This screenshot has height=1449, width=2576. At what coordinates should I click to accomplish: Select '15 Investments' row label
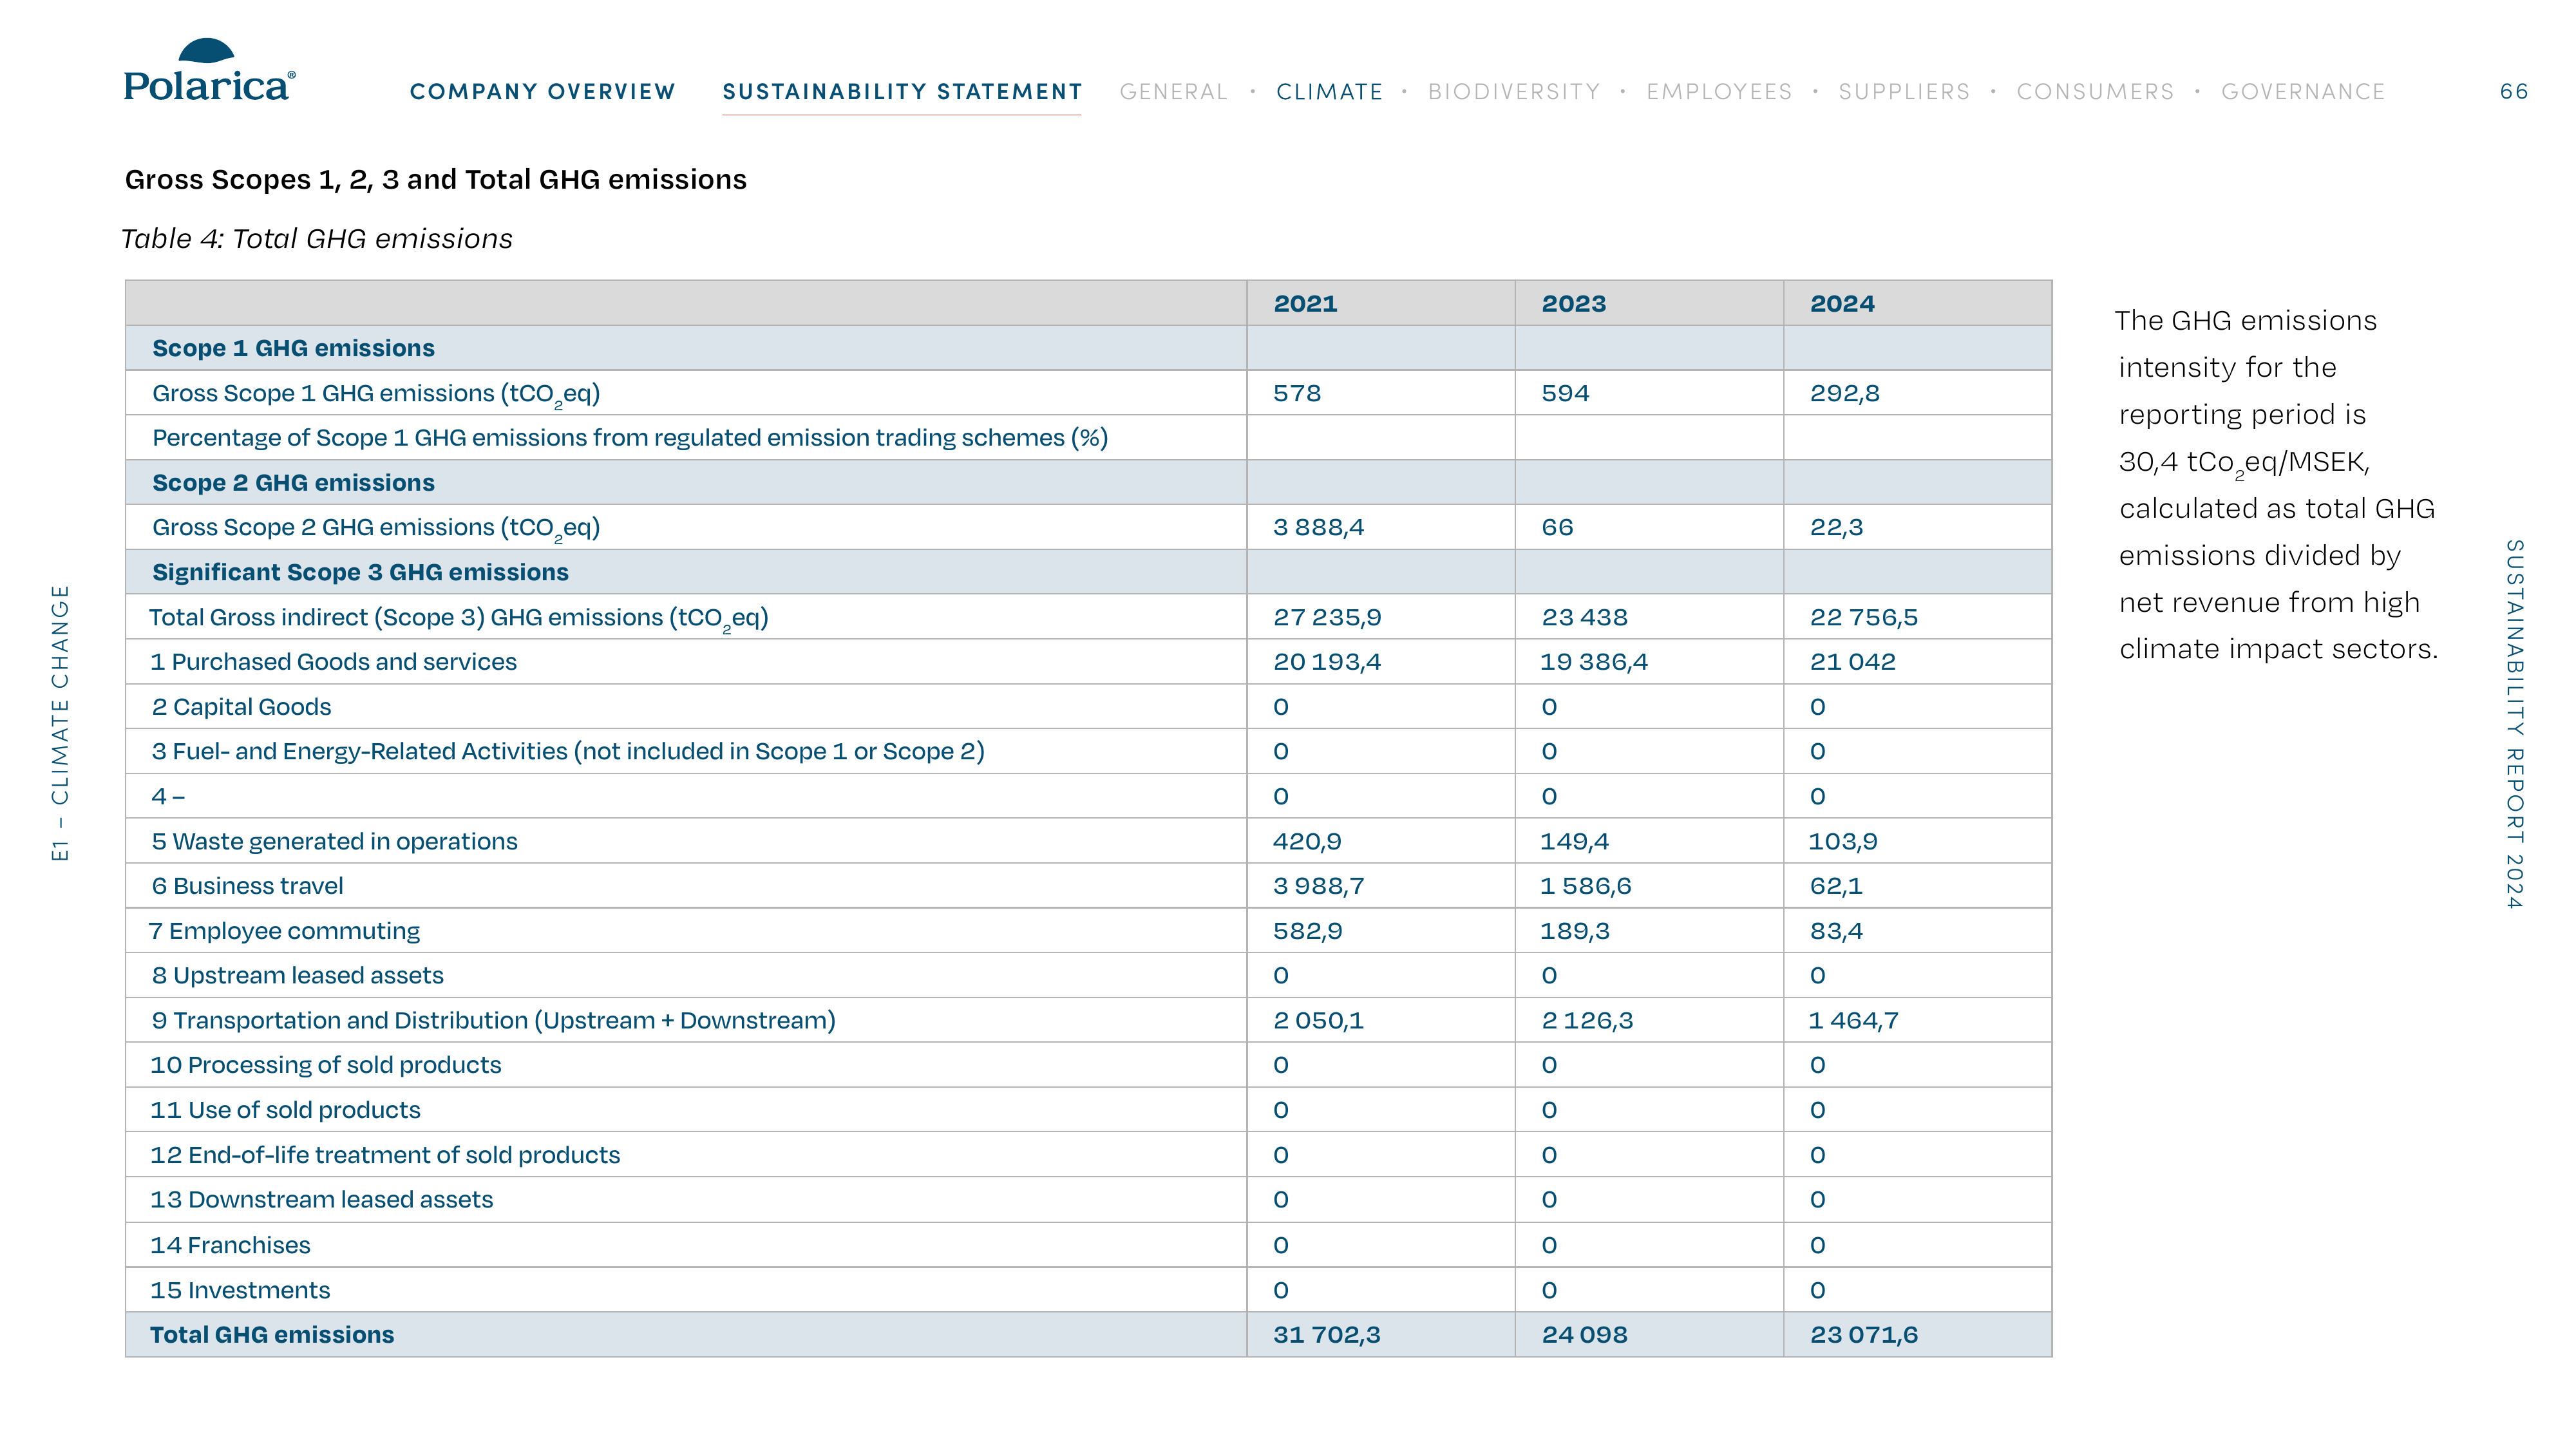[240, 1290]
